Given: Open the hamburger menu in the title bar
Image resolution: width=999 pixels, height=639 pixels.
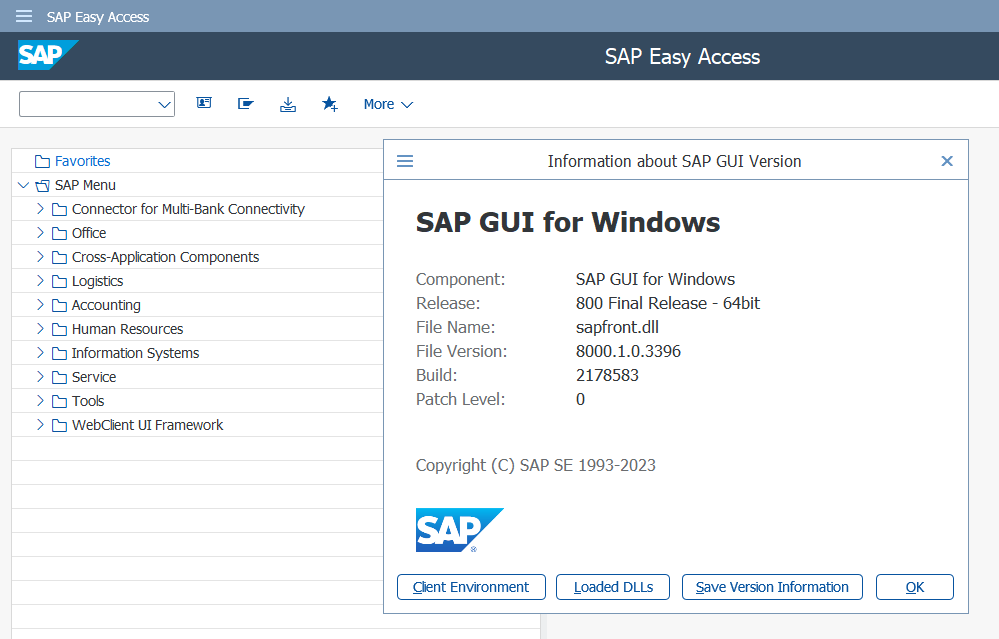Looking at the screenshot, I should pos(22,16).
